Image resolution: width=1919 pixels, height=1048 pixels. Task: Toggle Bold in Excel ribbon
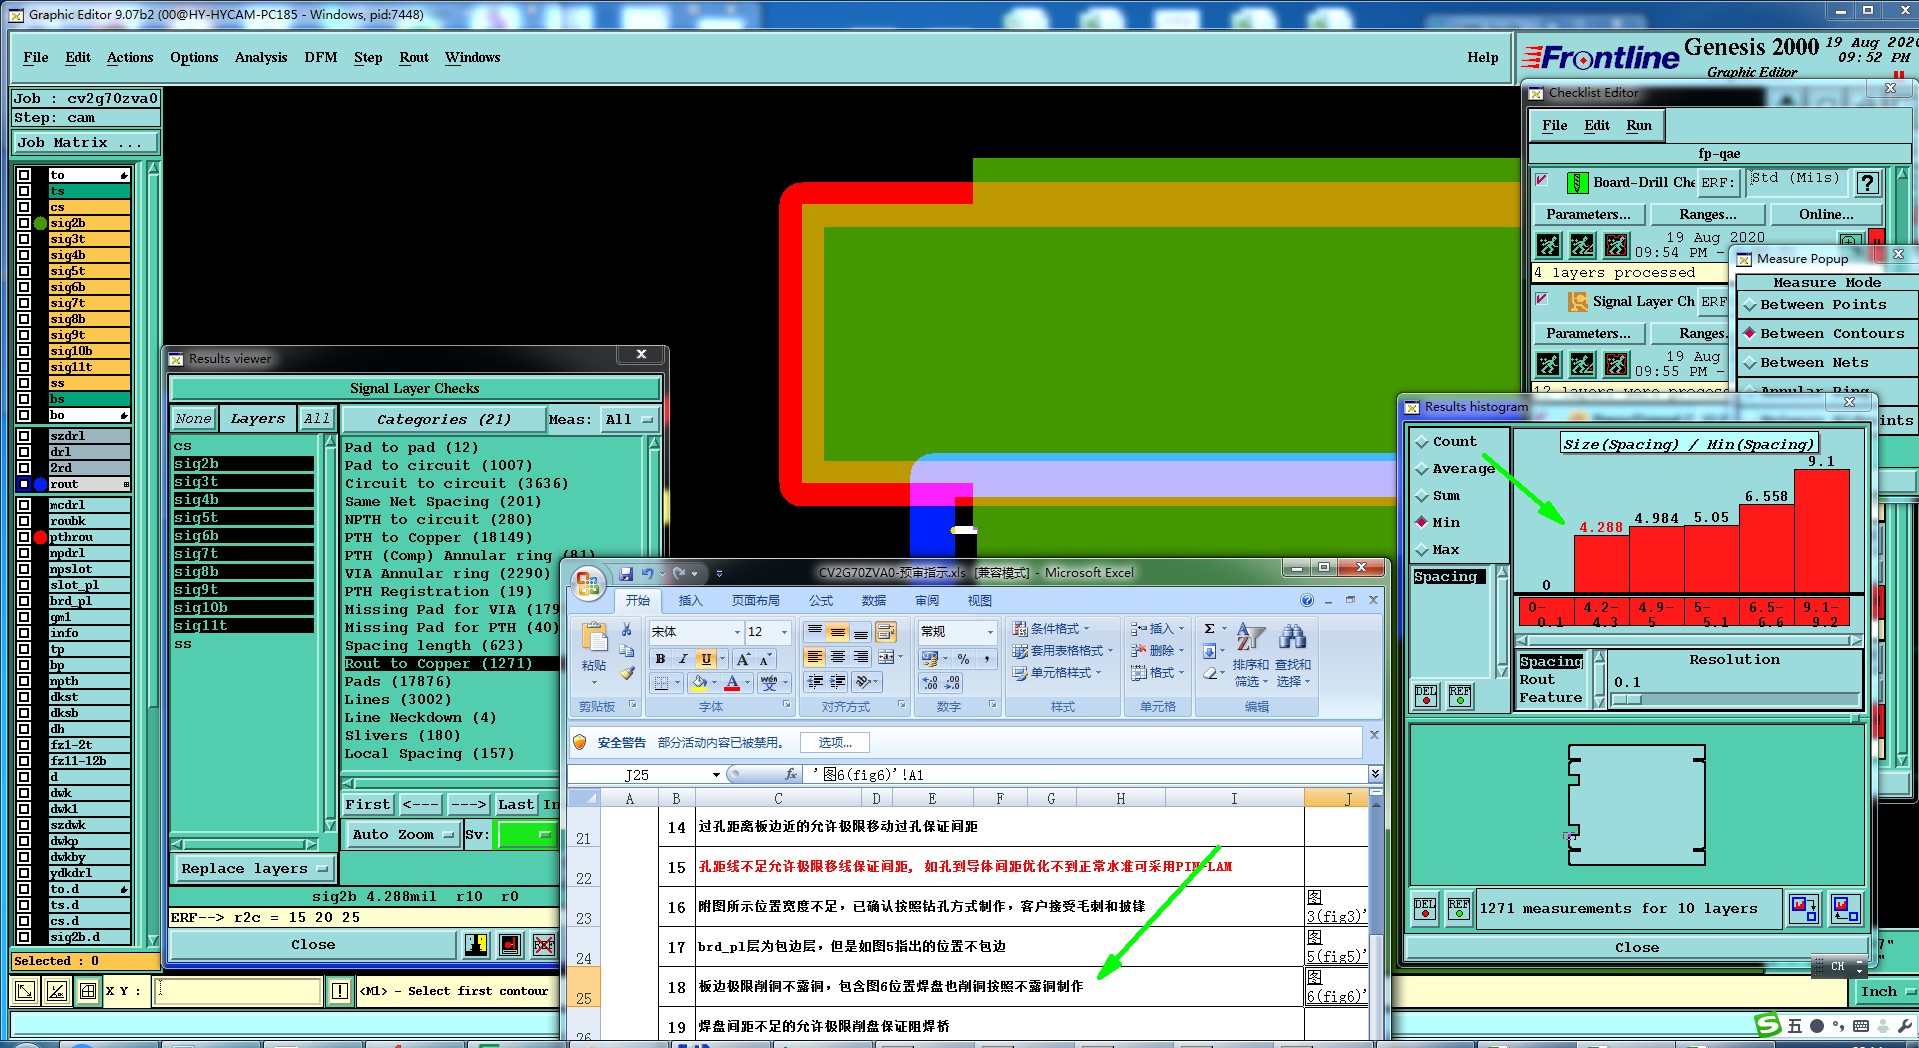pos(660,659)
